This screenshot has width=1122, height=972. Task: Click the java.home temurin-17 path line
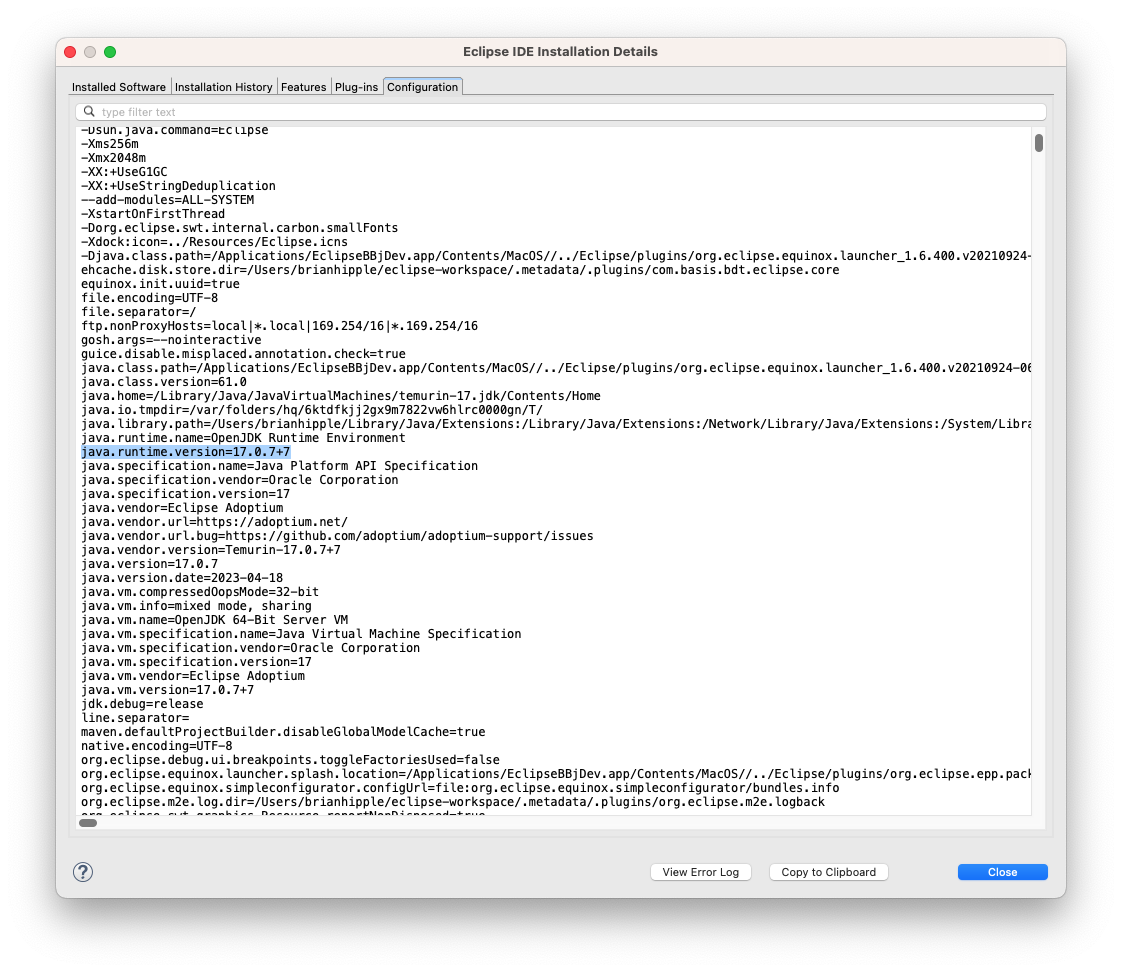point(340,396)
